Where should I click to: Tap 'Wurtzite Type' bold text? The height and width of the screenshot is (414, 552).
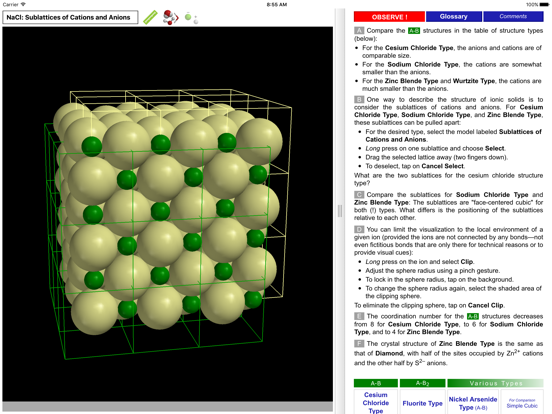(474, 81)
